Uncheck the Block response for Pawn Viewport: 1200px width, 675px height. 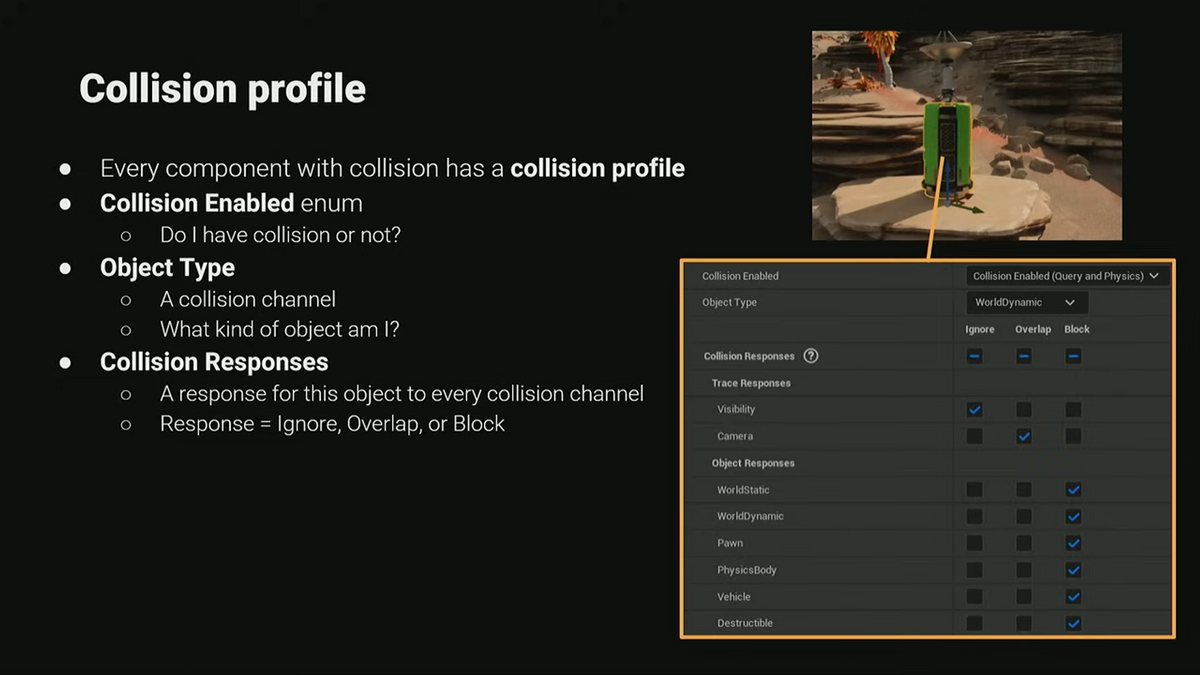[x=1074, y=543]
